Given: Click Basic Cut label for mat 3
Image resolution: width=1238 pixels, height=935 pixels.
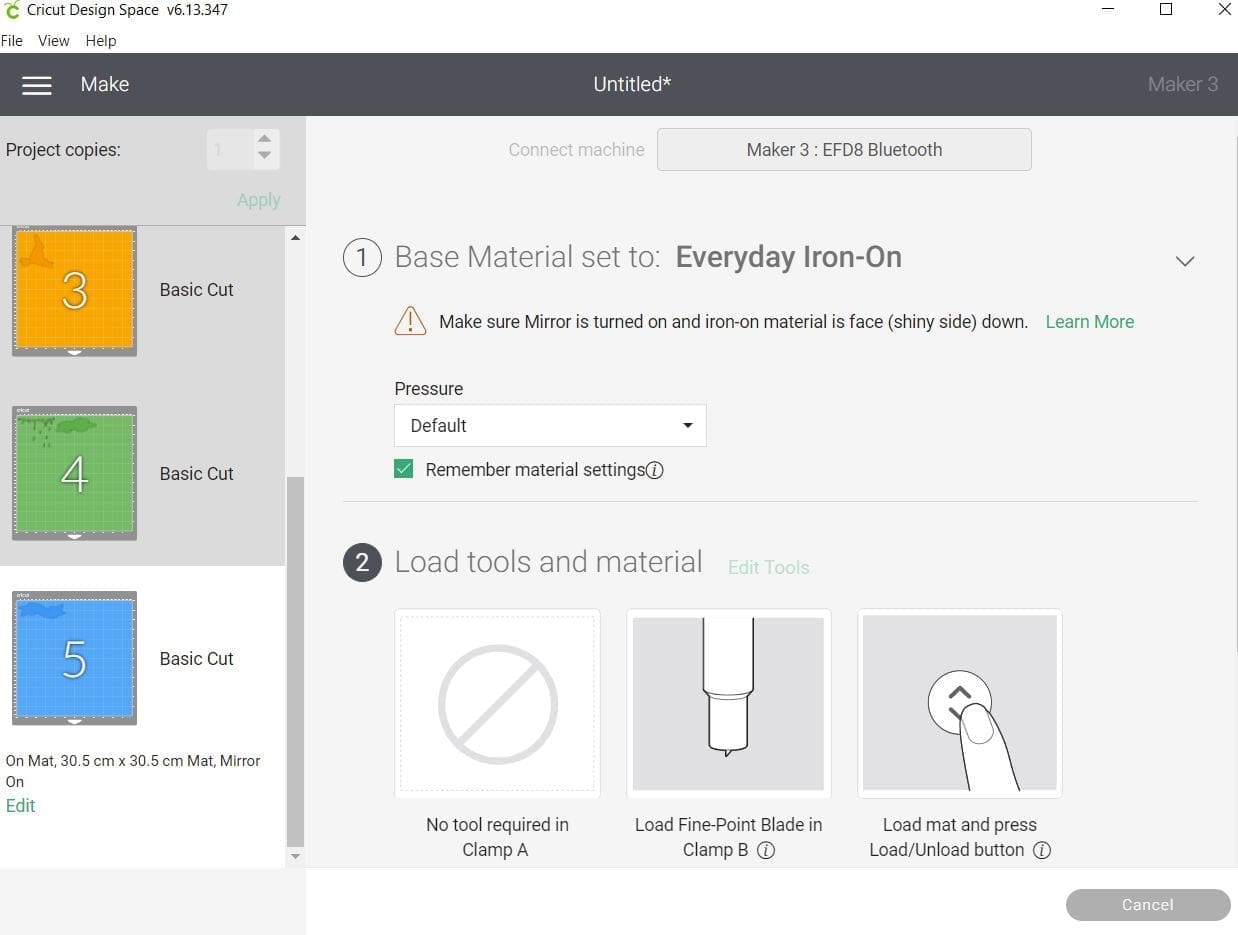Looking at the screenshot, I should point(196,290).
